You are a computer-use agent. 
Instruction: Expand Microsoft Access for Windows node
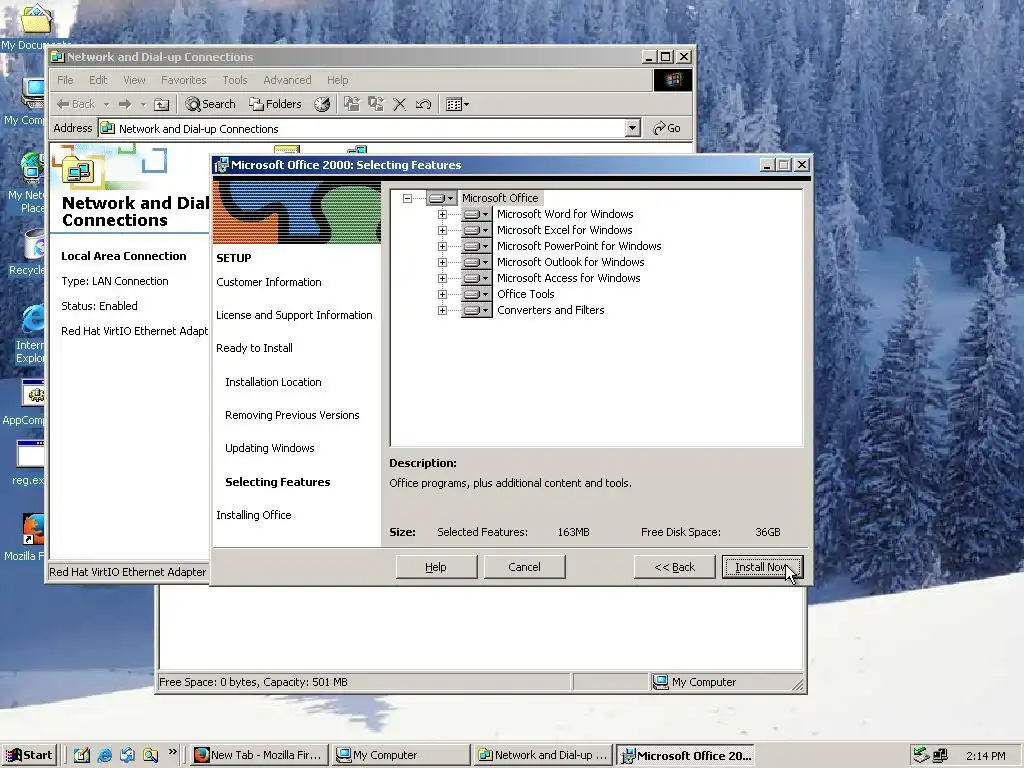pos(442,278)
